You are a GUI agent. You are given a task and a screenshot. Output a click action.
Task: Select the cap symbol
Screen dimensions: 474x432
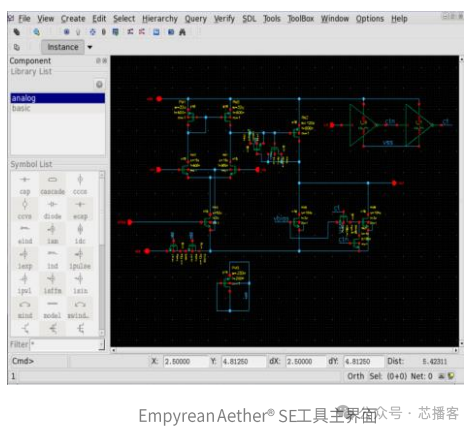pos(25,185)
